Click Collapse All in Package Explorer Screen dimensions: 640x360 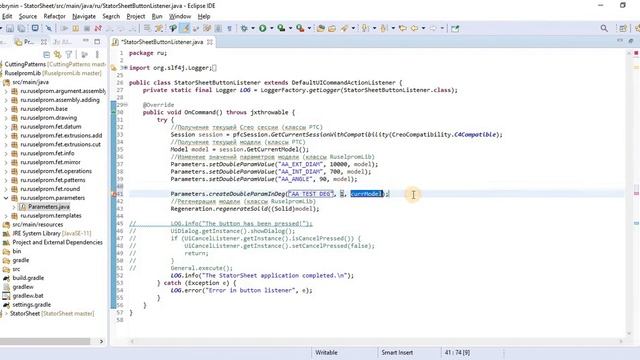(47, 54)
